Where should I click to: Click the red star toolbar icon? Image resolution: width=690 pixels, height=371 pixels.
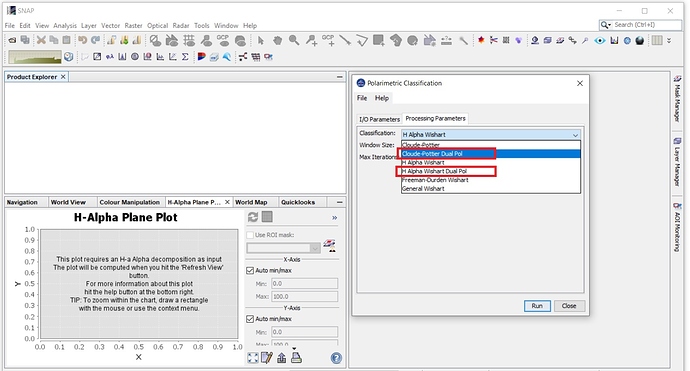point(481,40)
